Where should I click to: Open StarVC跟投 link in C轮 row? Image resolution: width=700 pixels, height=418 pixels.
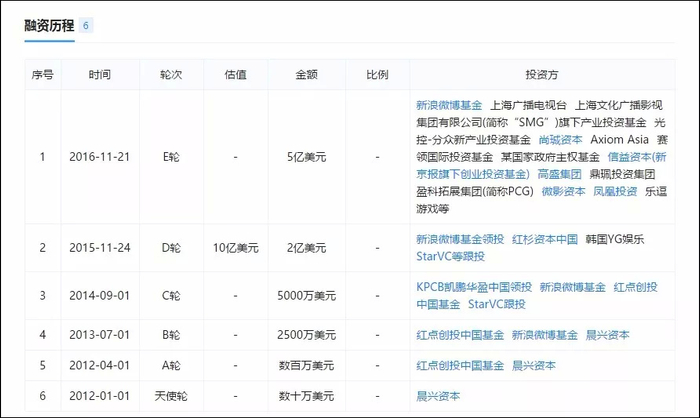[x=497, y=304]
